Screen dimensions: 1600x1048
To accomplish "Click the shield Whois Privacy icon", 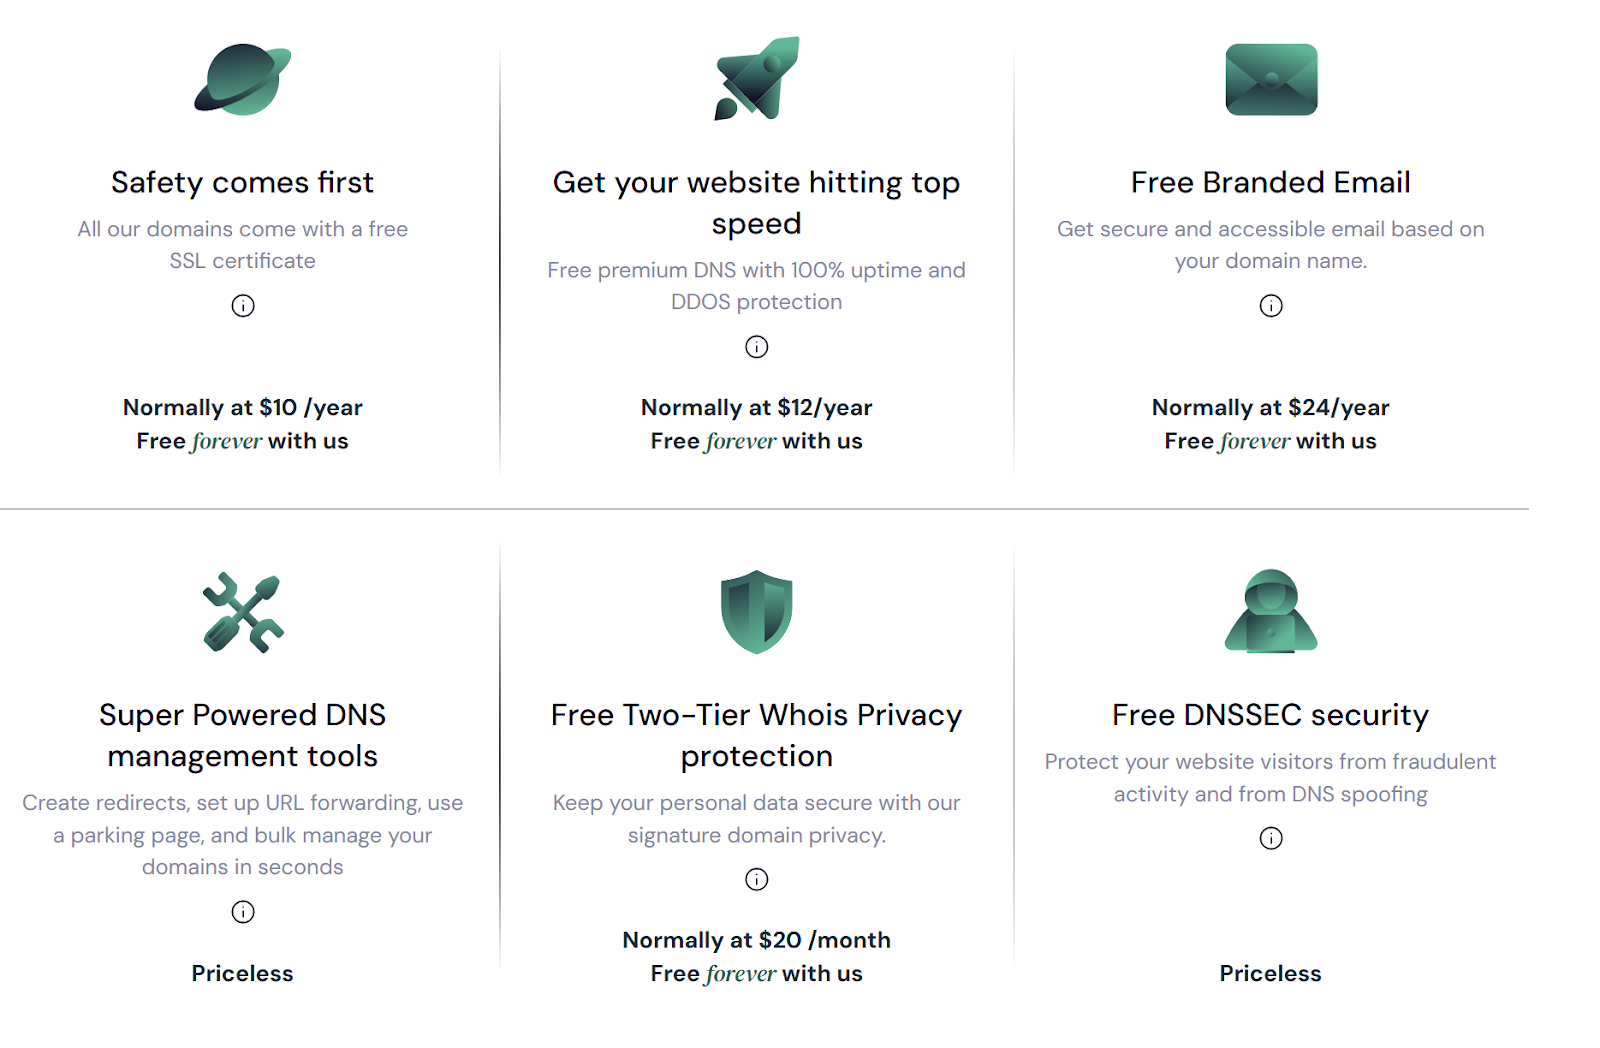I will click(x=757, y=612).
